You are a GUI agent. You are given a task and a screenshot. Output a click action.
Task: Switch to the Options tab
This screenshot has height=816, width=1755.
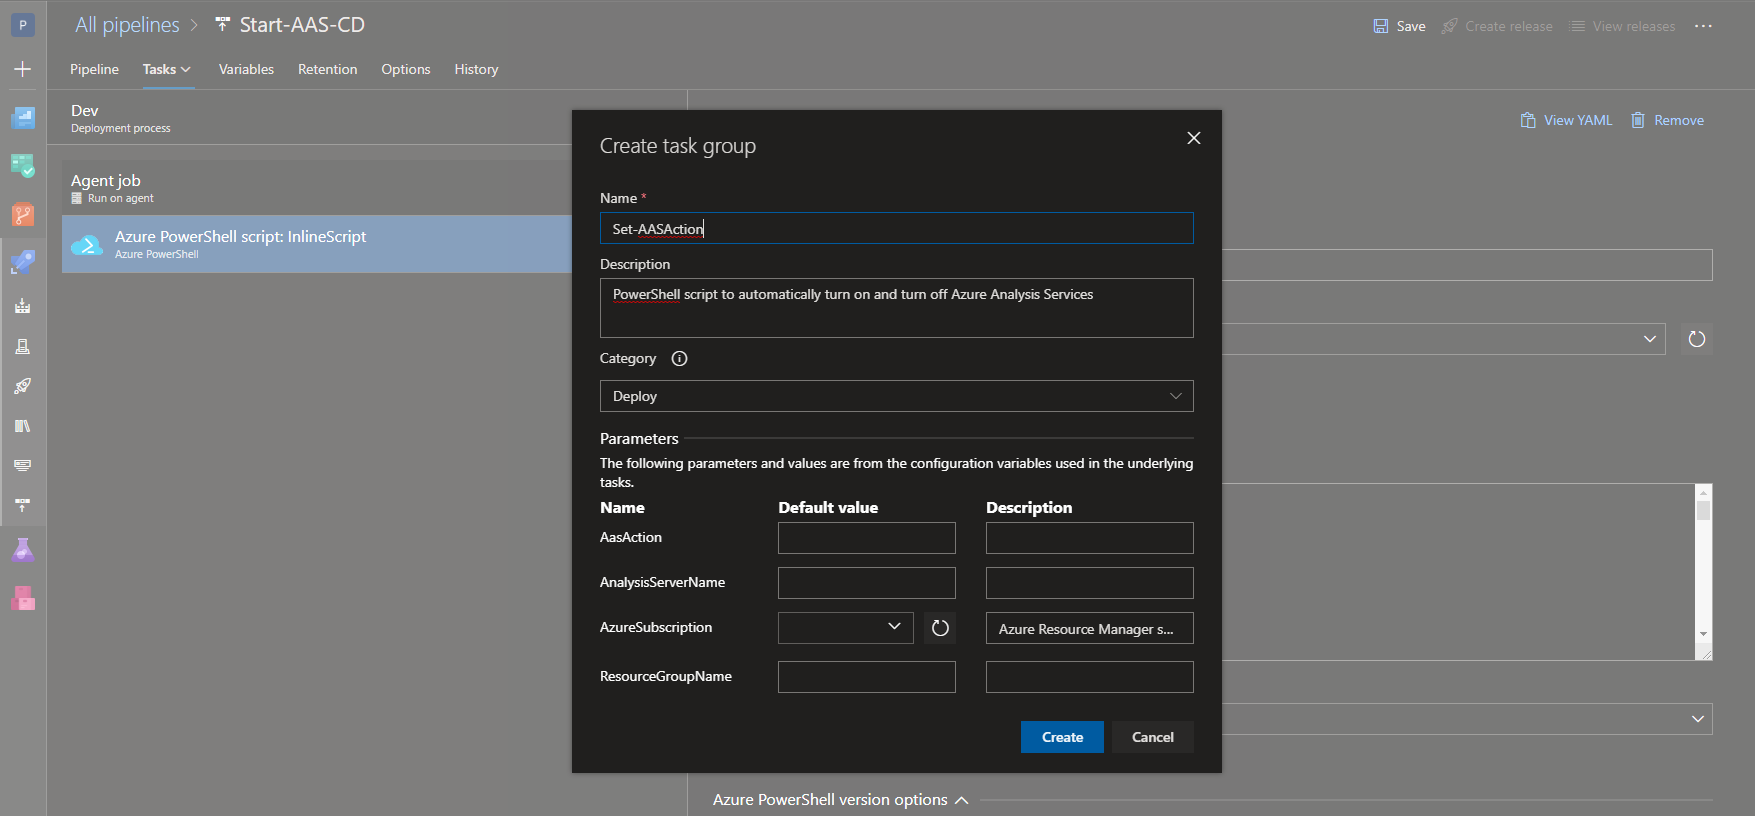pos(405,69)
